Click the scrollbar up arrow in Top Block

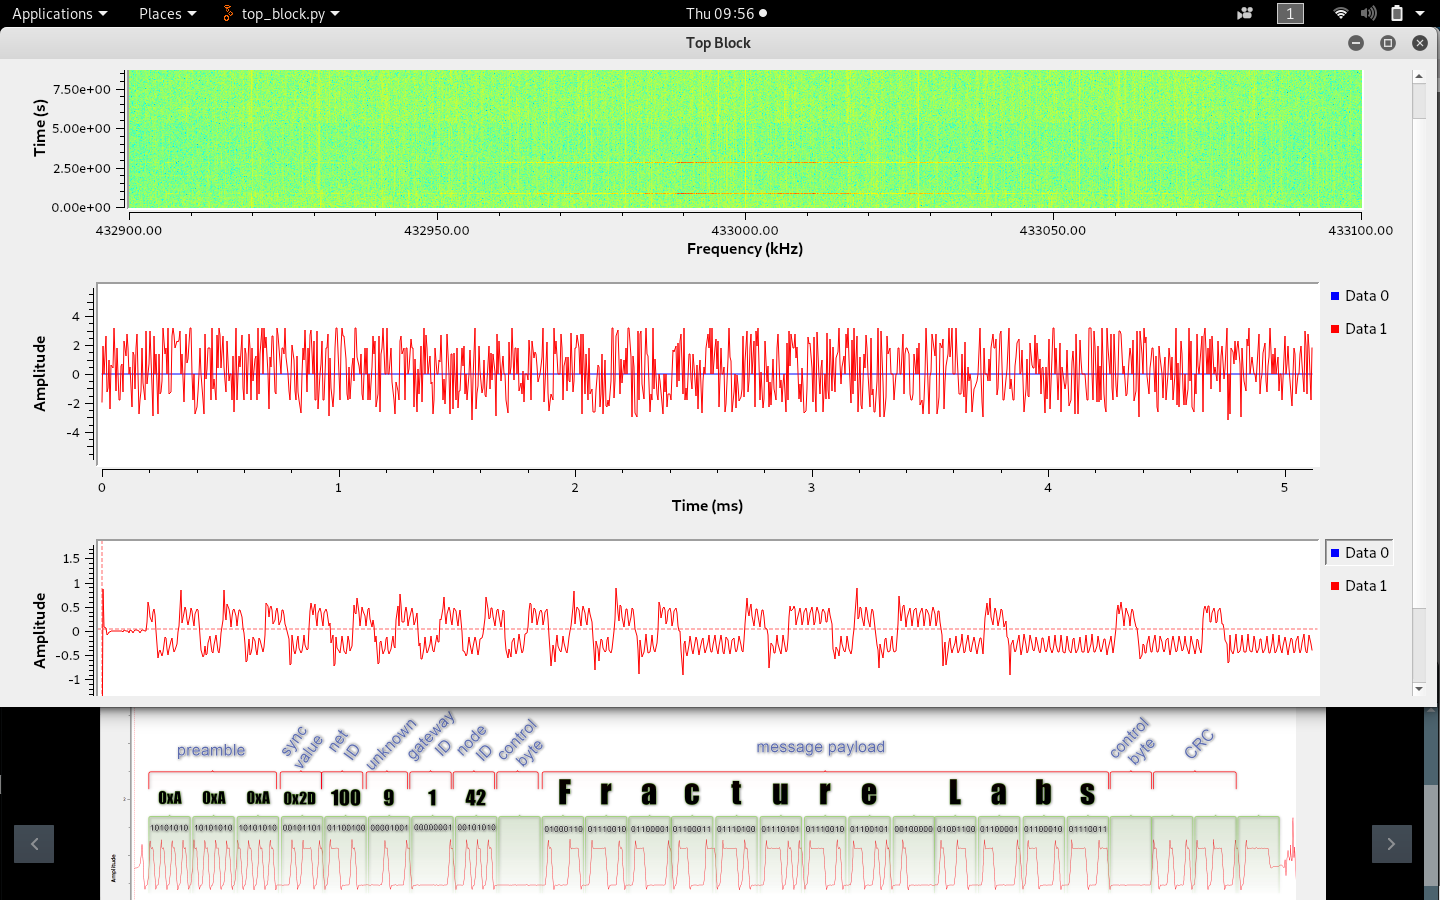click(x=1419, y=76)
